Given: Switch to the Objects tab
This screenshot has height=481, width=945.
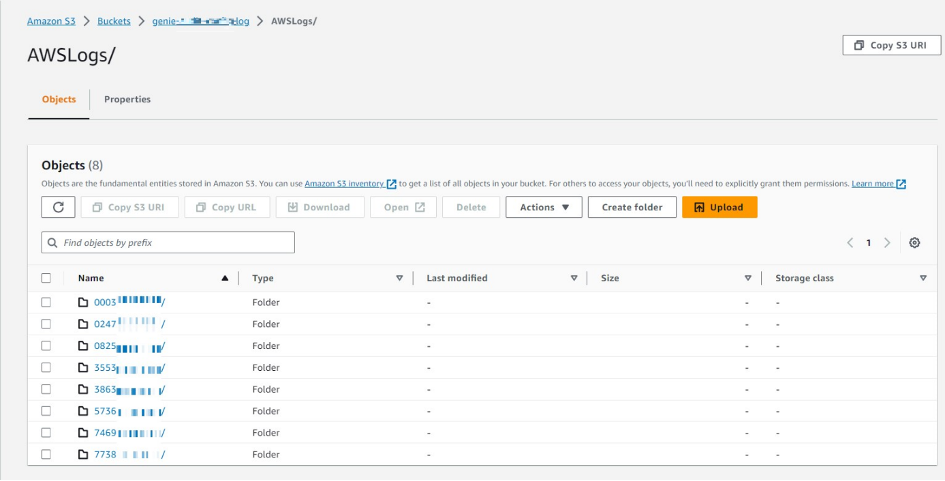Looking at the screenshot, I should (x=59, y=99).
